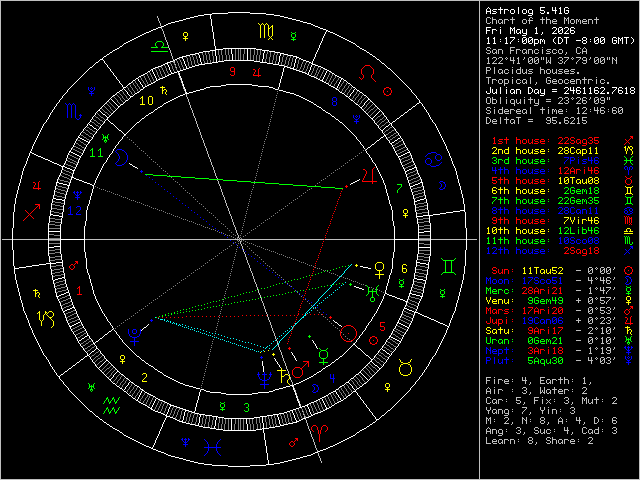
Task: Click the Neptune position '3Ari18'
Action: click(x=545, y=351)
